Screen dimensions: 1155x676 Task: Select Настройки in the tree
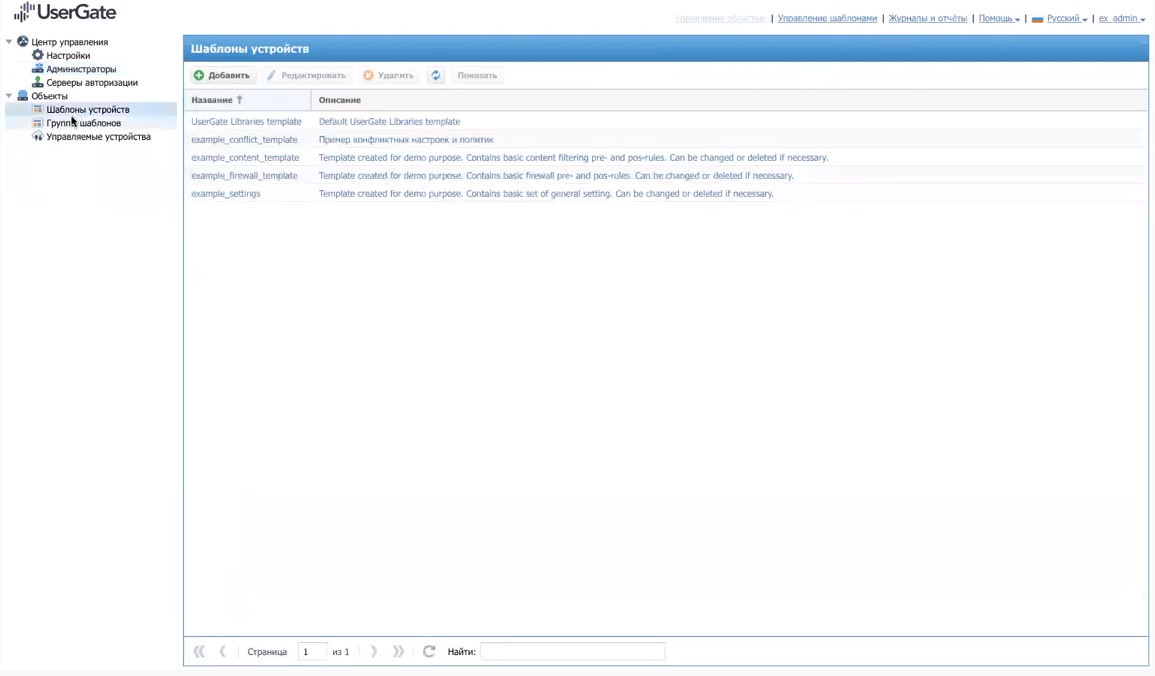tap(68, 55)
